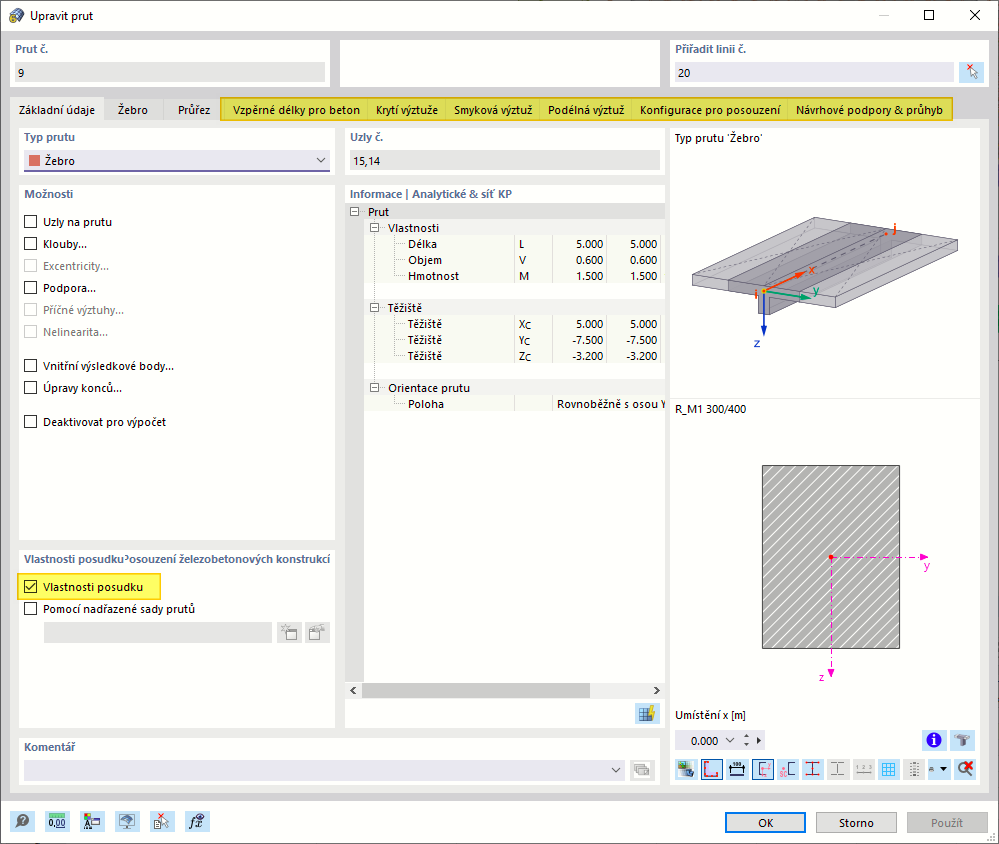Enable Pomocí nadřazené sady prutů checkbox
The height and width of the screenshot is (844, 999).
31,609
